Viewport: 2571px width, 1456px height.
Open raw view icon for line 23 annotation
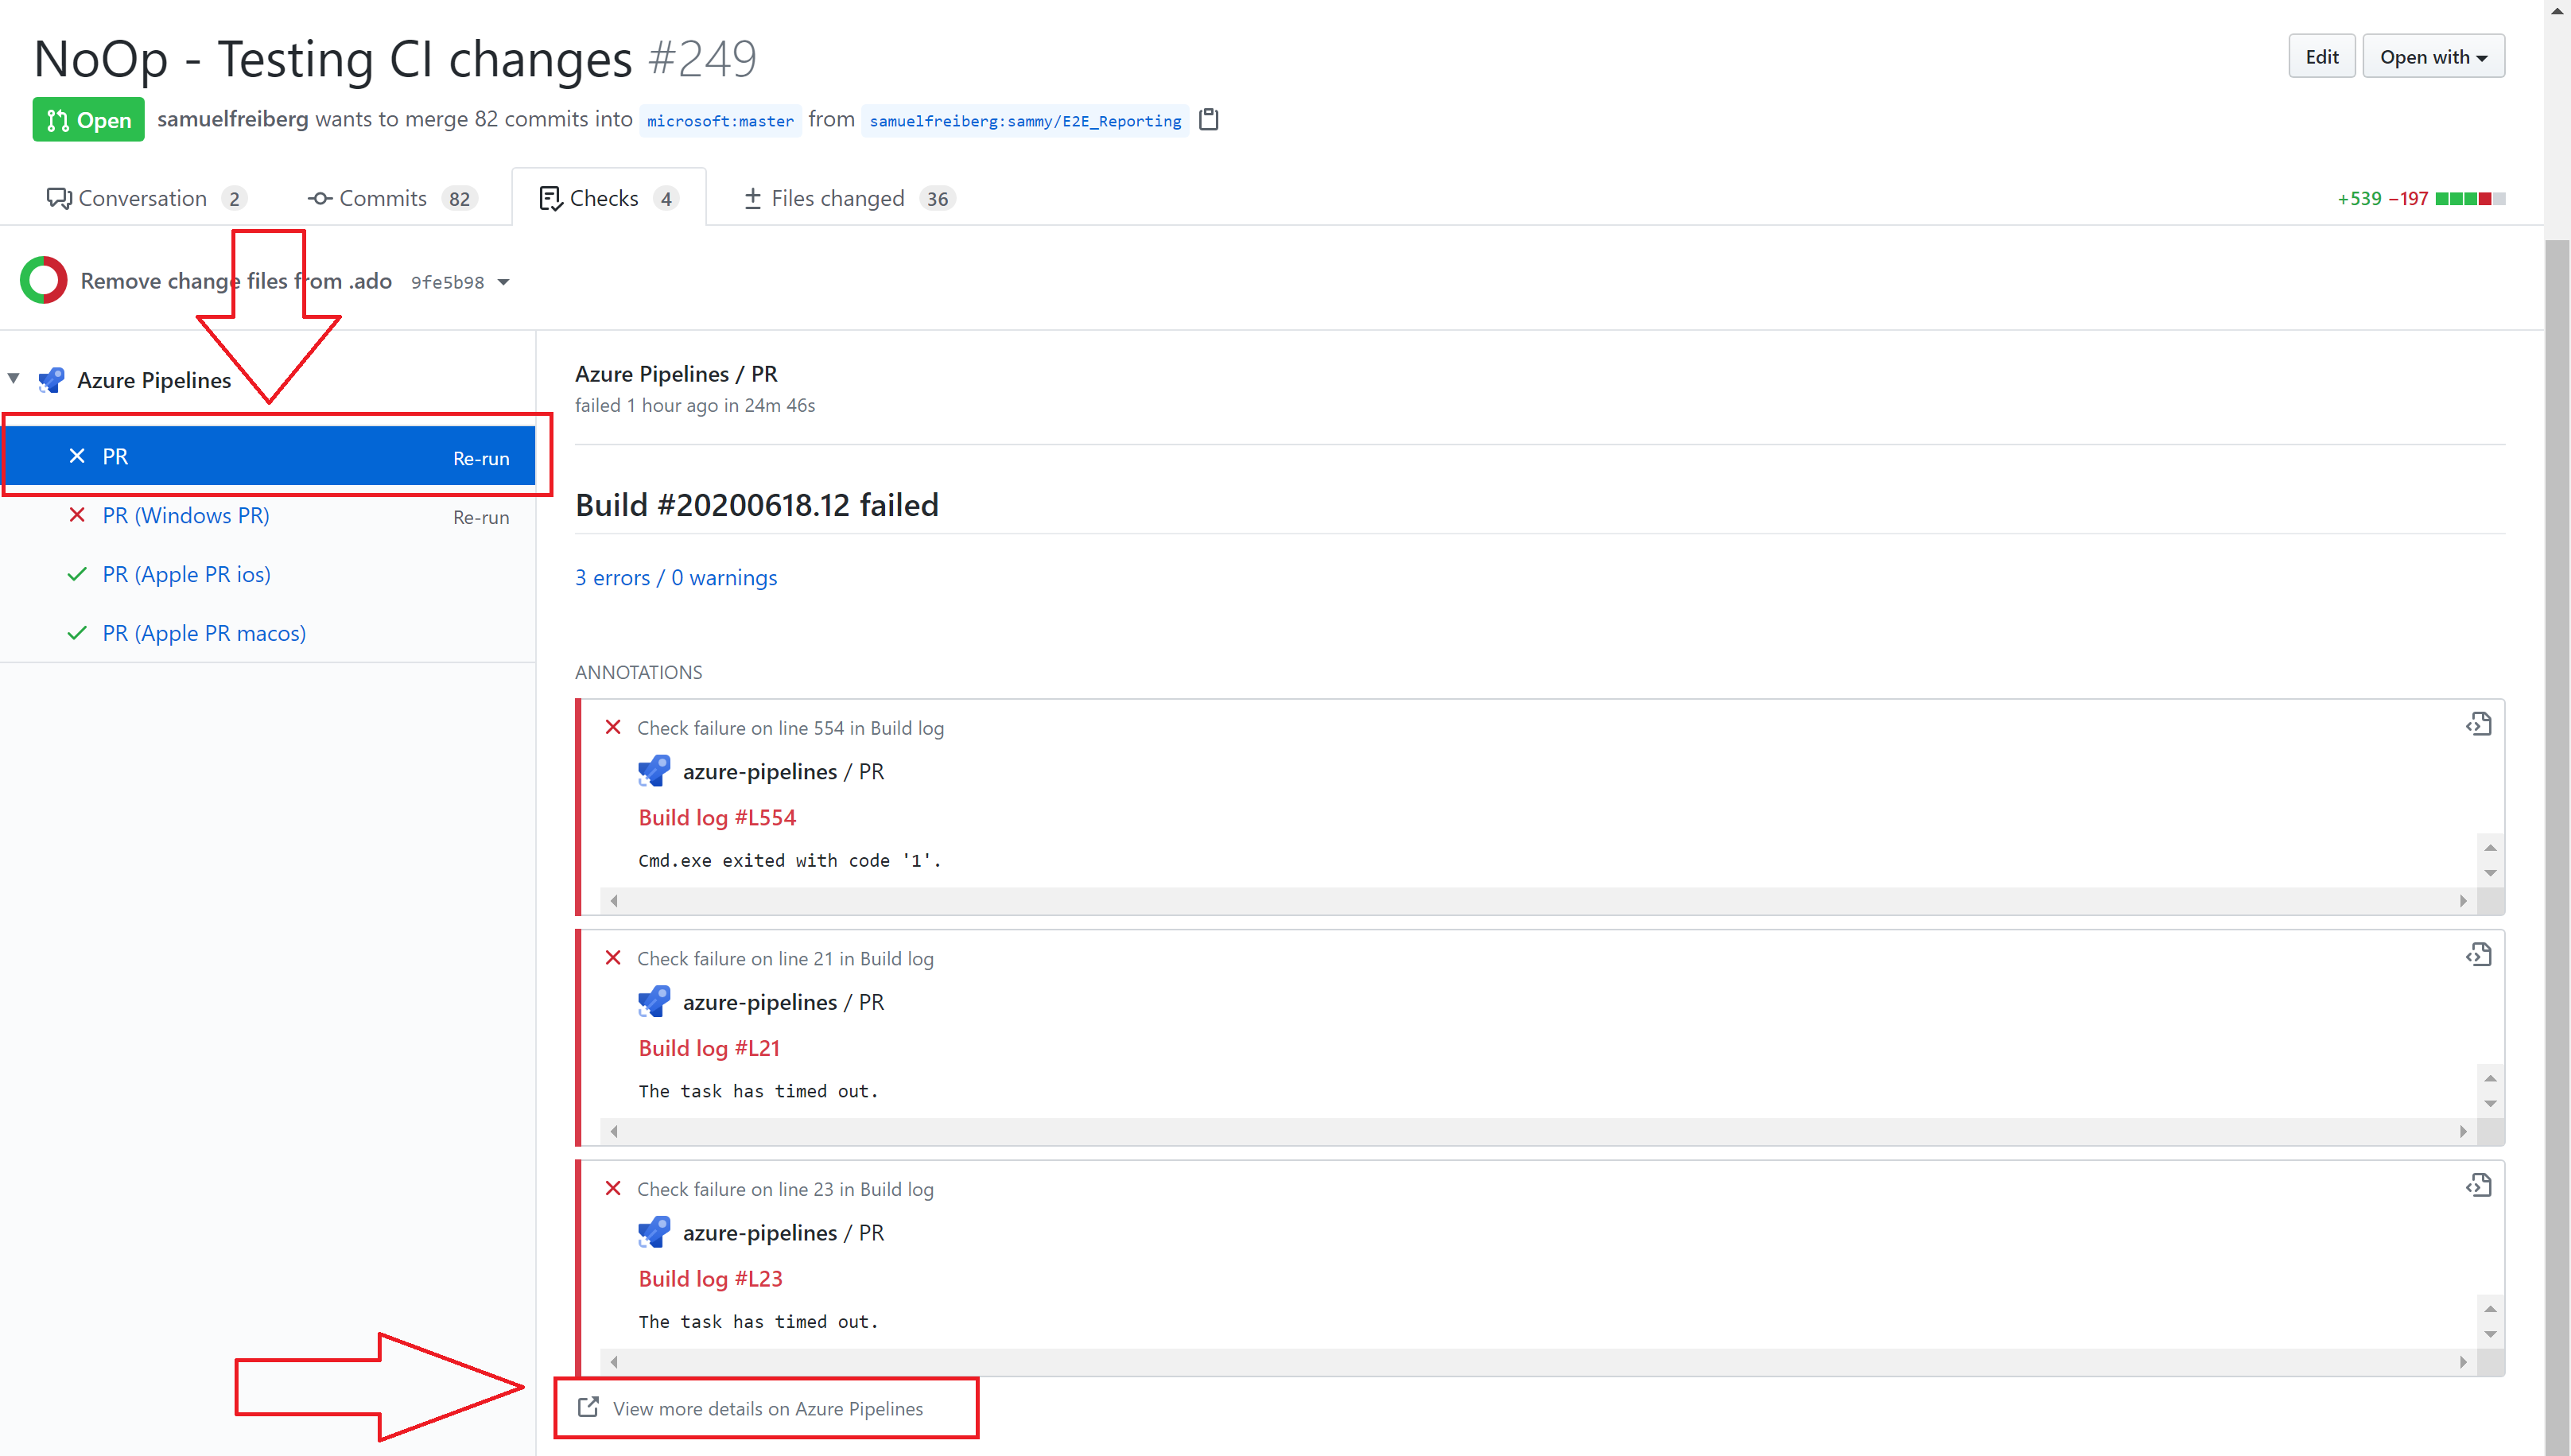tap(2478, 1185)
